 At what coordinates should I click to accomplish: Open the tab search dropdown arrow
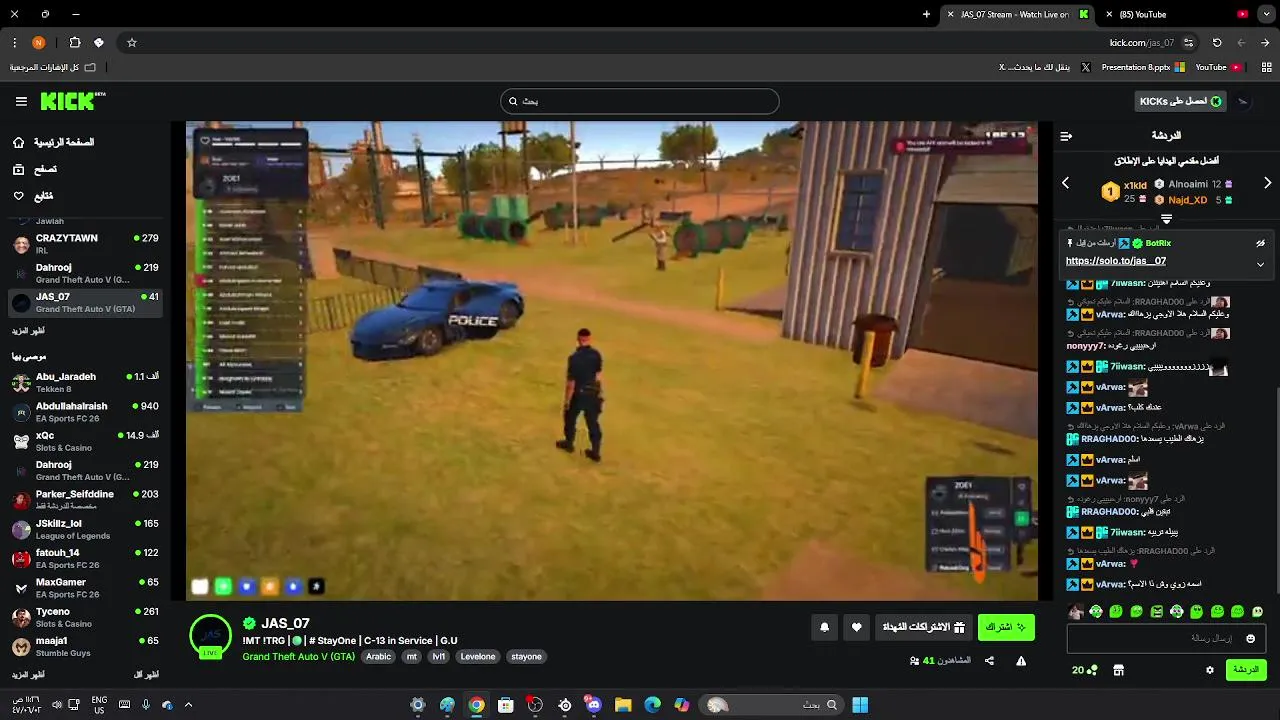[1266, 14]
